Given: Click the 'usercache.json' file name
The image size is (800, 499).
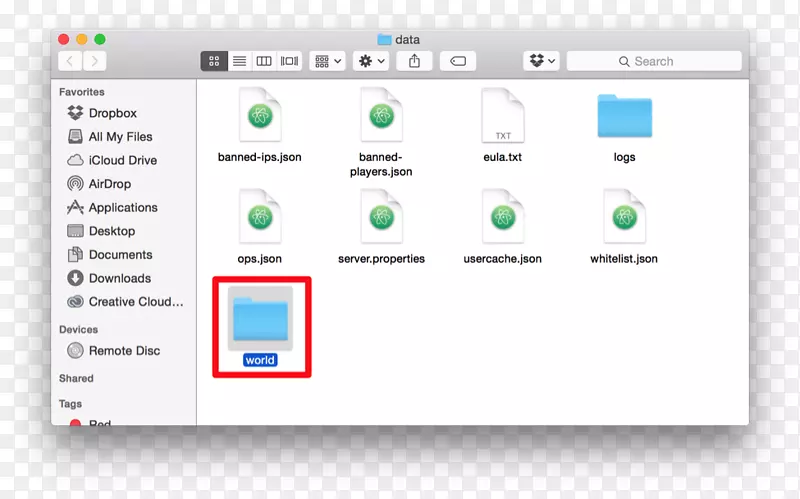Looking at the screenshot, I should pos(503,259).
